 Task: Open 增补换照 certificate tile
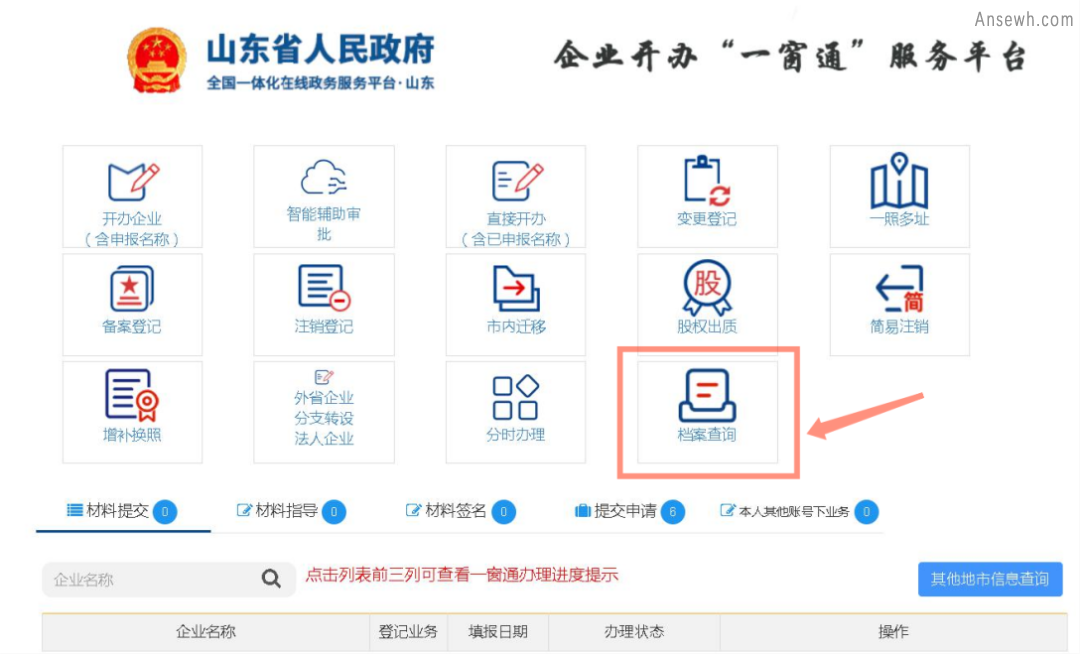tap(132, 412)
